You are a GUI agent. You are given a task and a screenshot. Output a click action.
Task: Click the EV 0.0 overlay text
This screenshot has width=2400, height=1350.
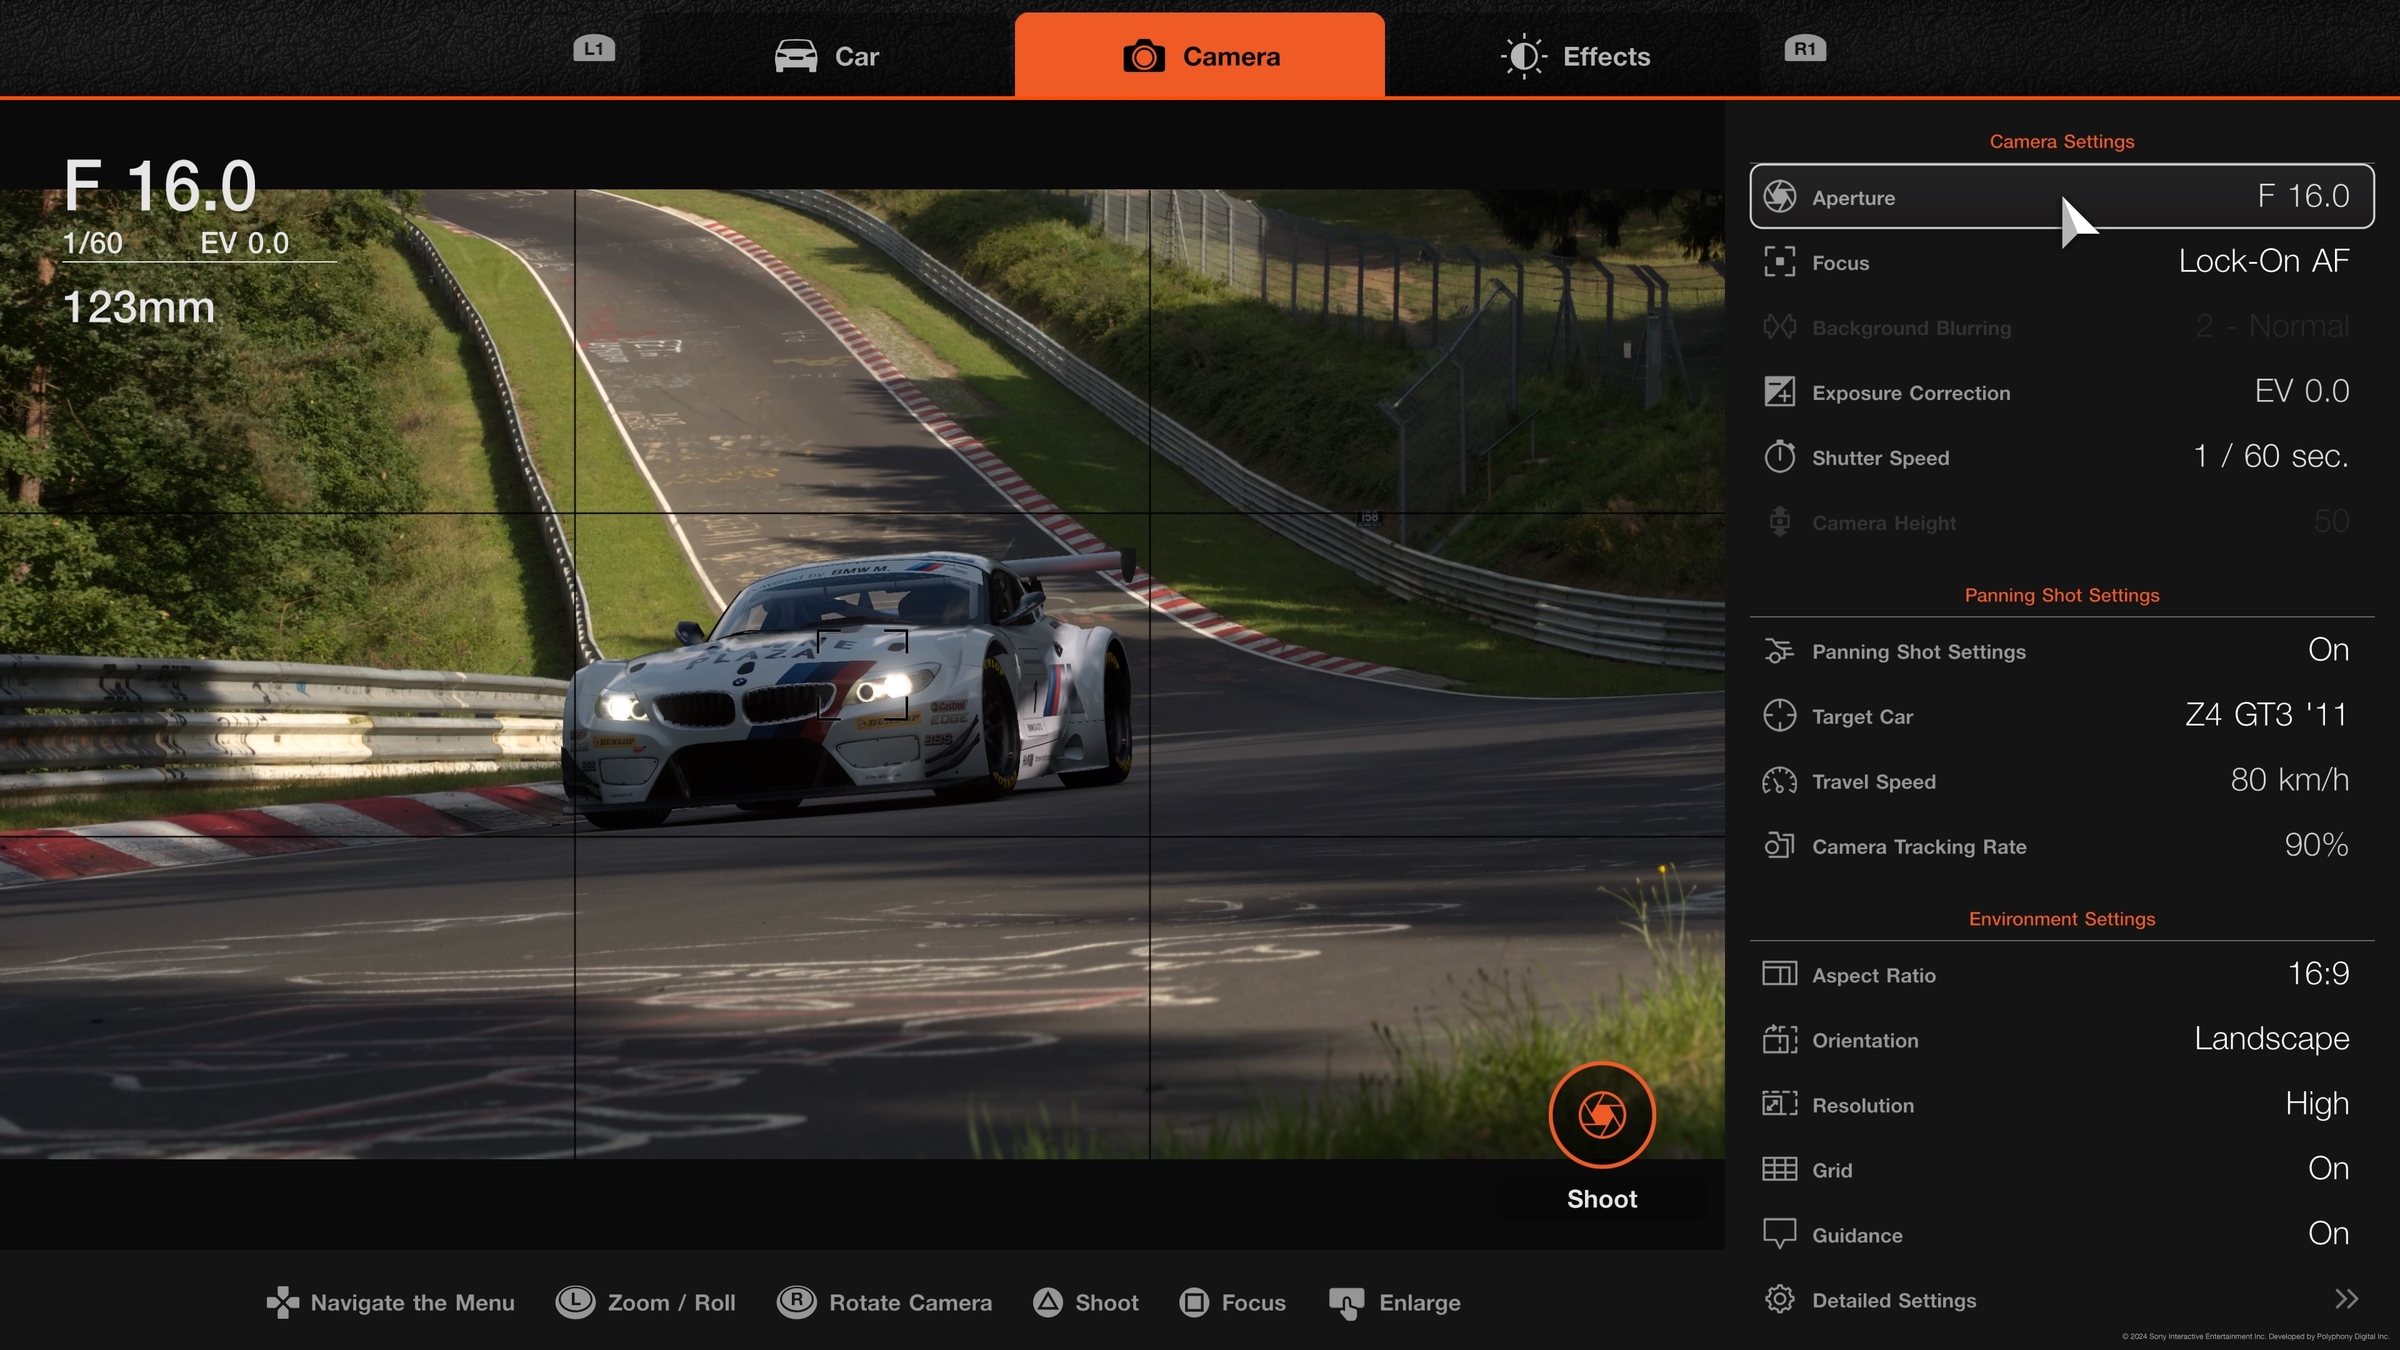pyautogui.click(x=245, y=243)
